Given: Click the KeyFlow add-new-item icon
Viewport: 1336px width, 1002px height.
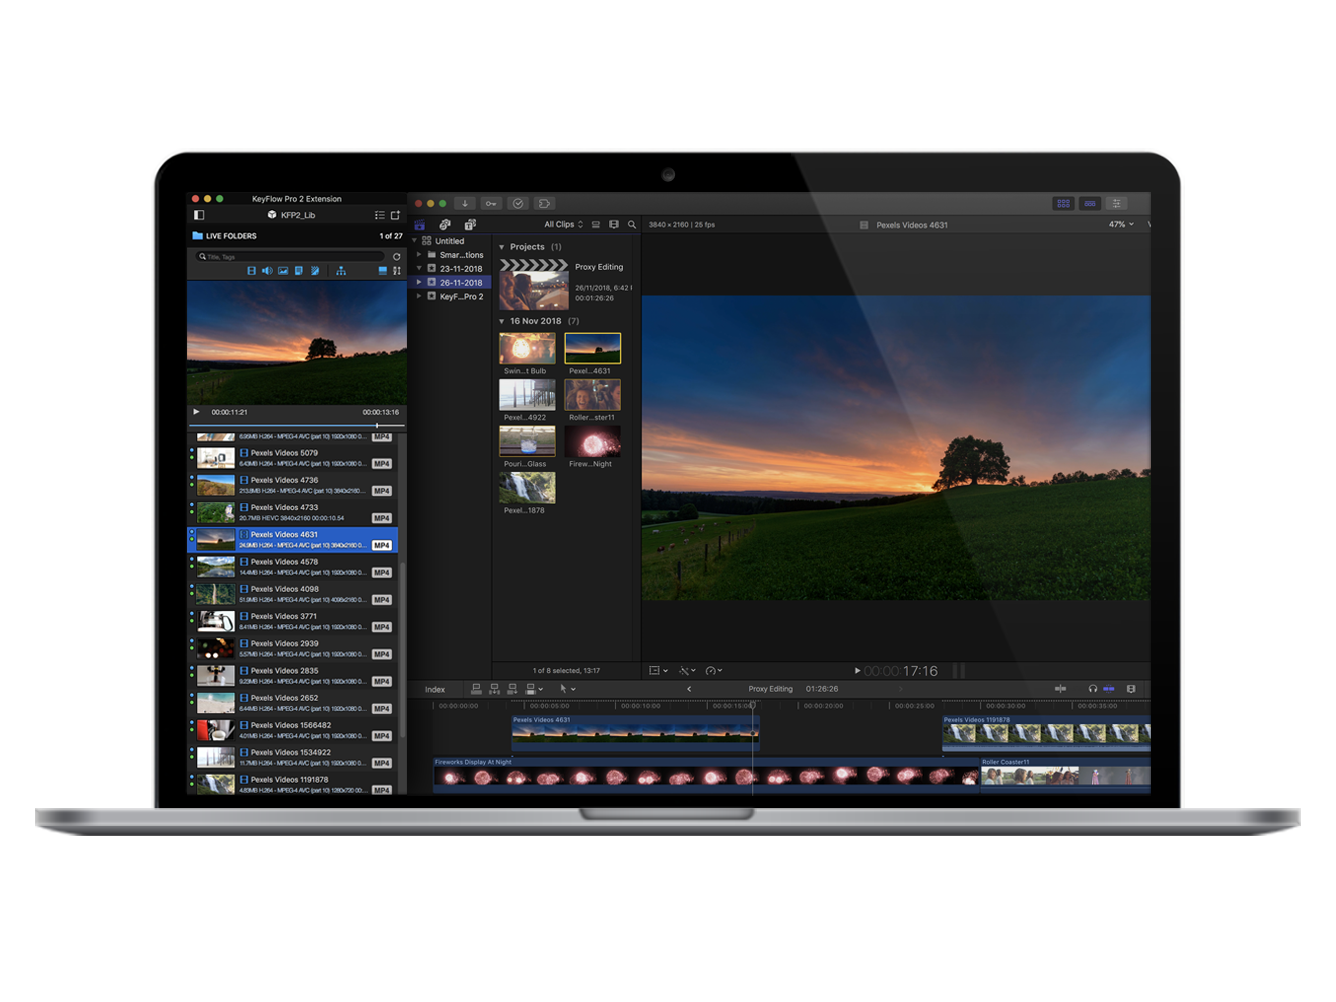Looking at the screenshot, I should tap(395, 215).
